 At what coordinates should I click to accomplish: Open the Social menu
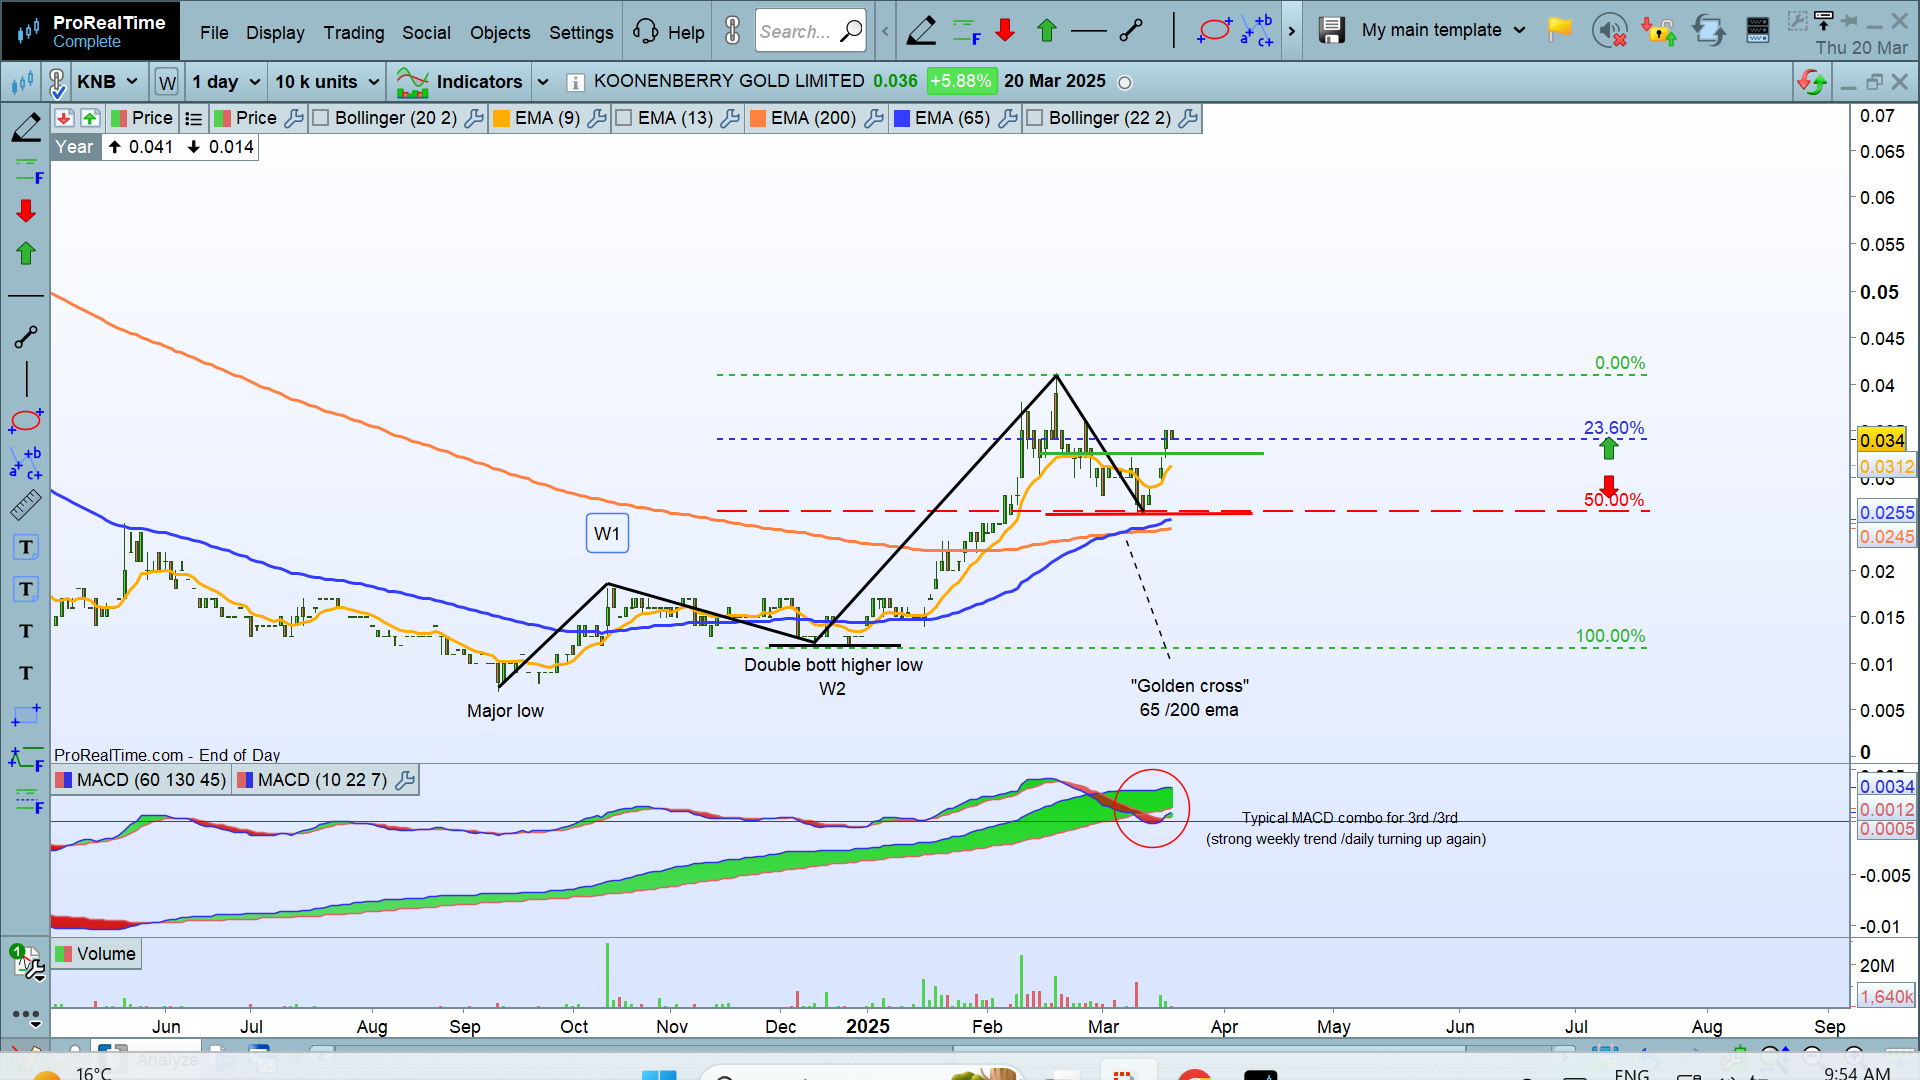pos(426,32)
